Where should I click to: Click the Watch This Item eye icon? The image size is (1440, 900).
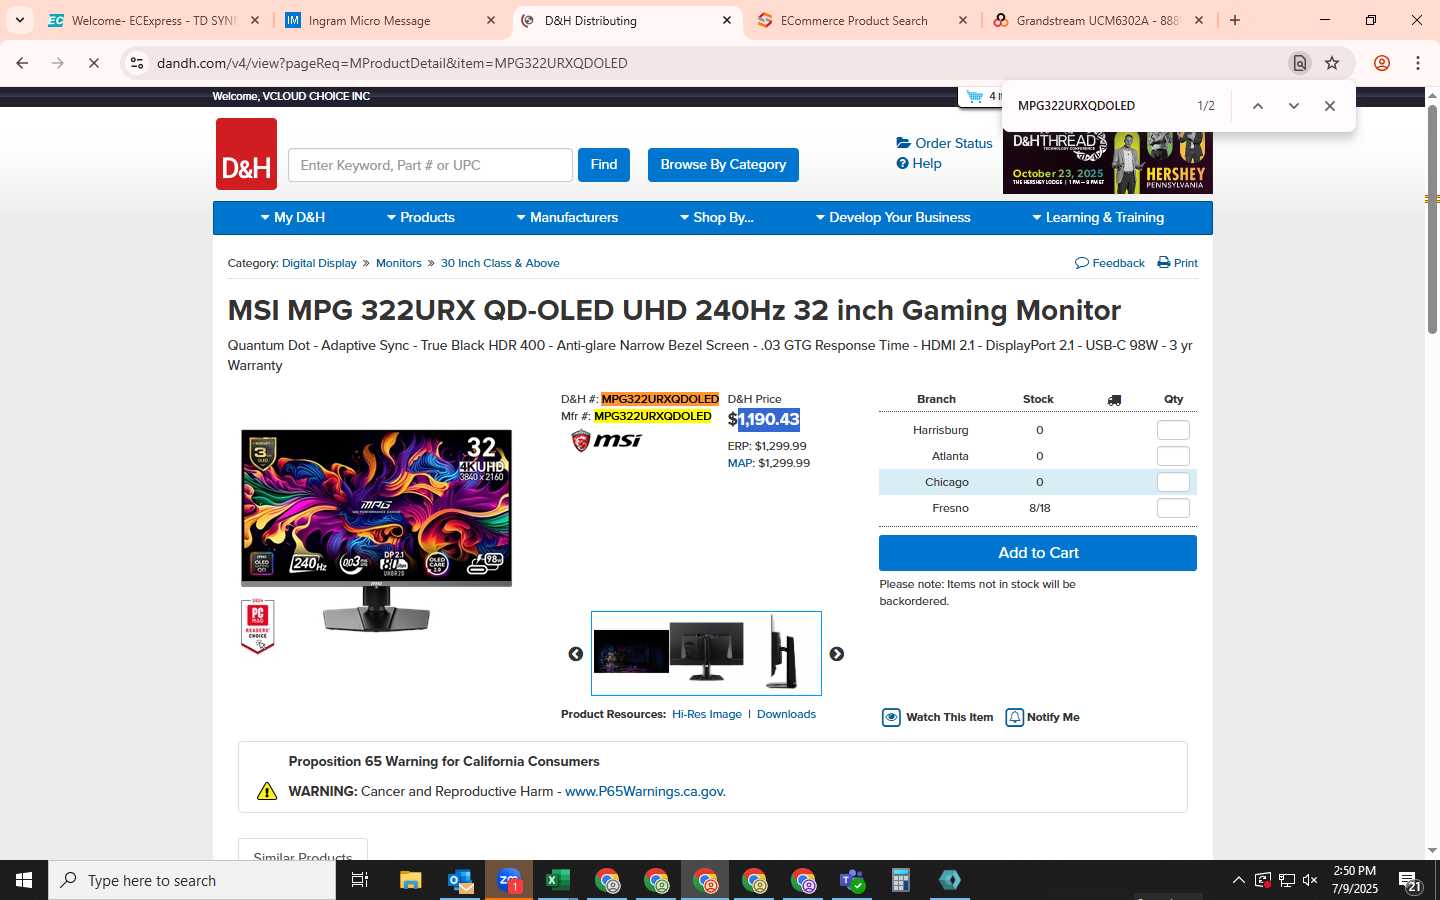(891, 717)
